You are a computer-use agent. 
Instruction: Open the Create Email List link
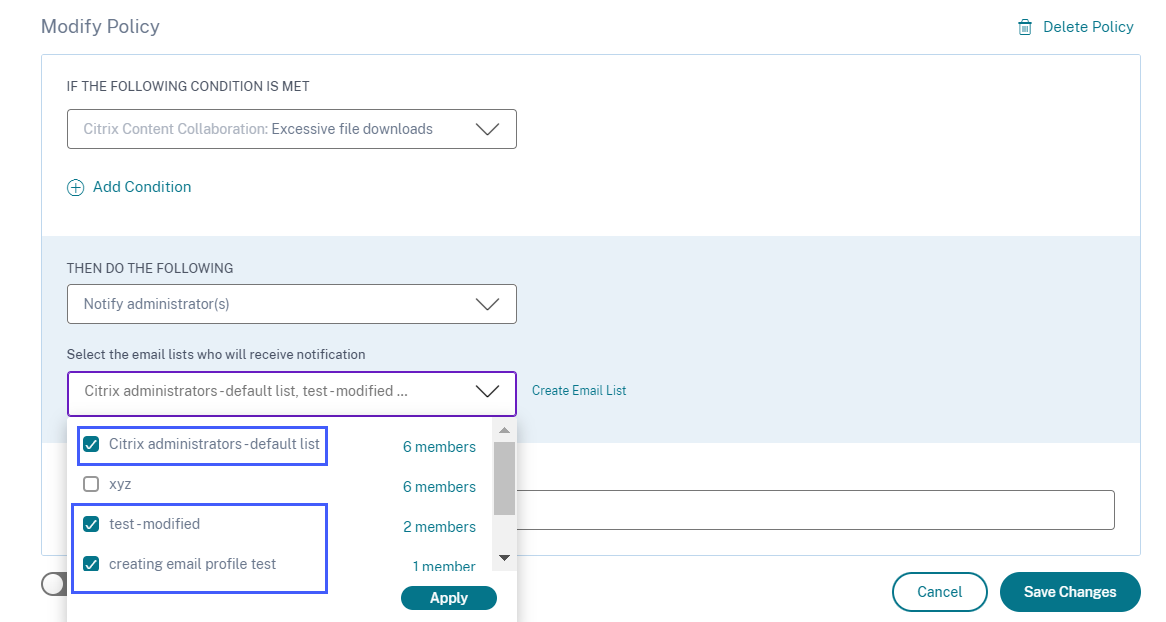point(579,391)
